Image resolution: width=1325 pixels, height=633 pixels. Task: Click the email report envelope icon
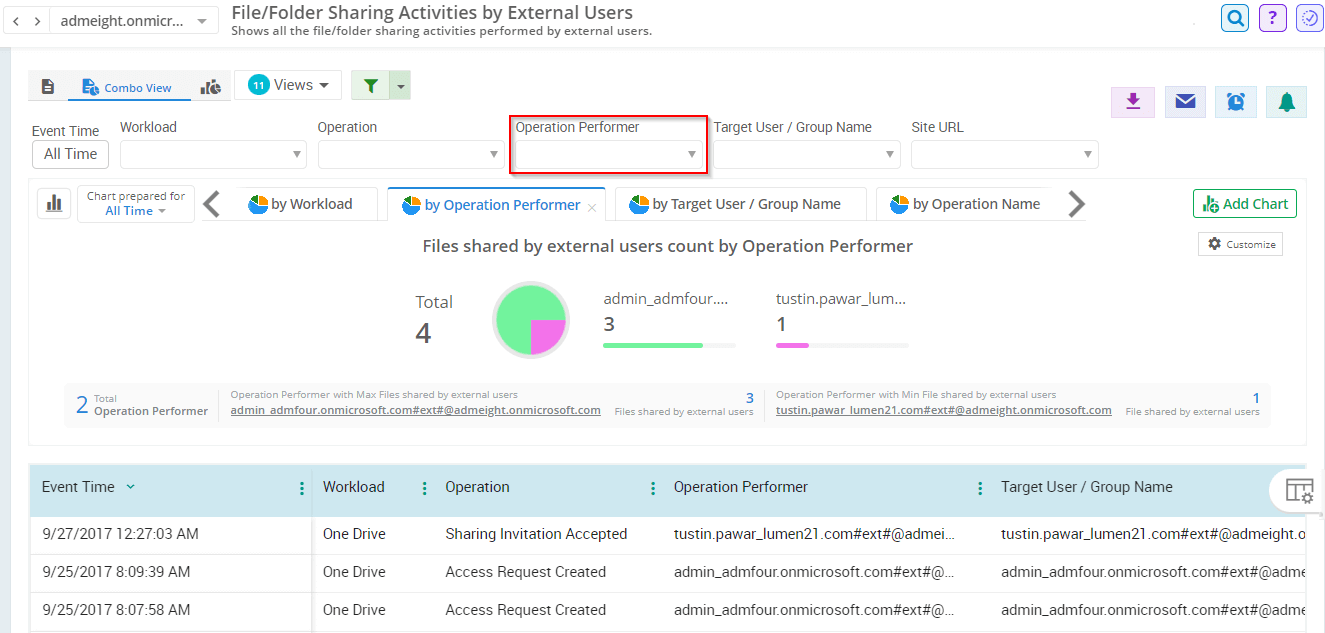click(1185, 102)
